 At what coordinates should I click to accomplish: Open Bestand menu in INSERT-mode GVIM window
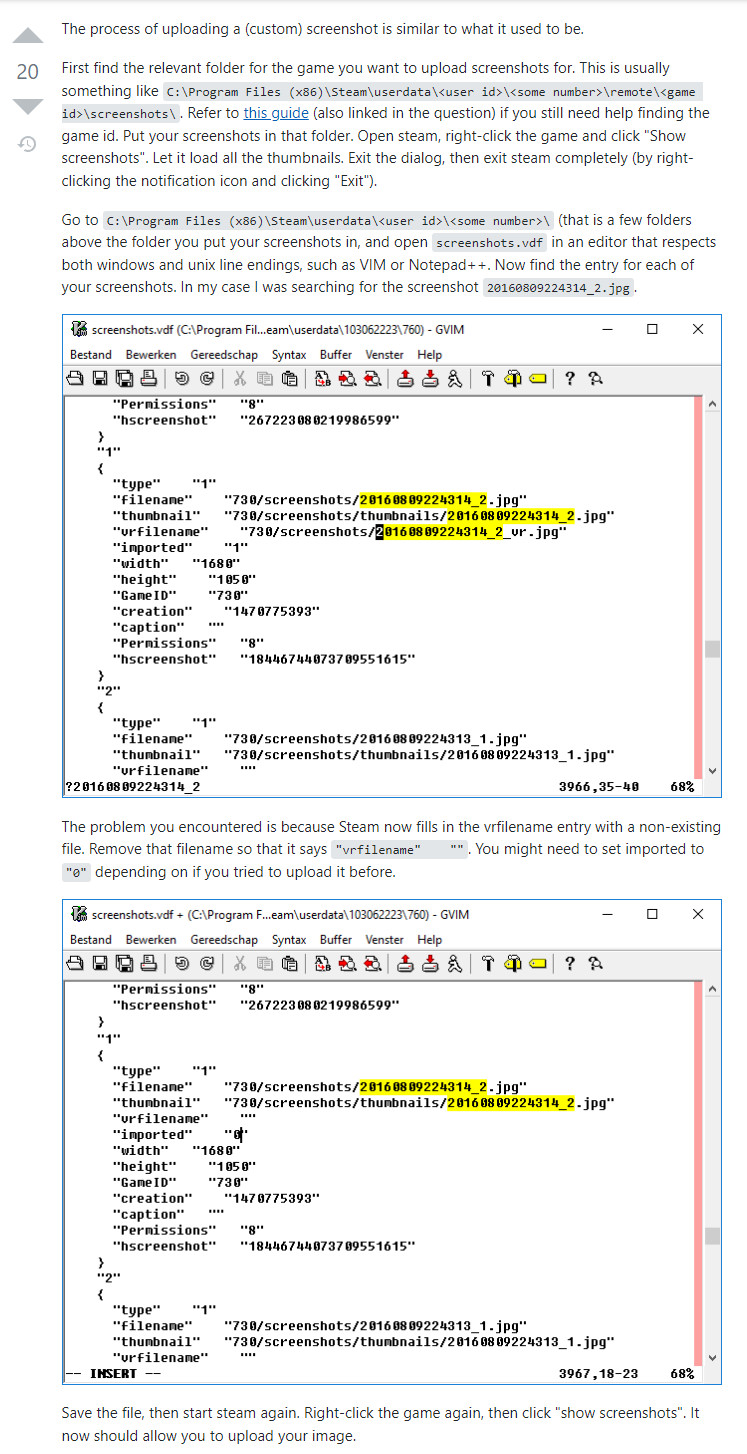[x=91, y=940]
